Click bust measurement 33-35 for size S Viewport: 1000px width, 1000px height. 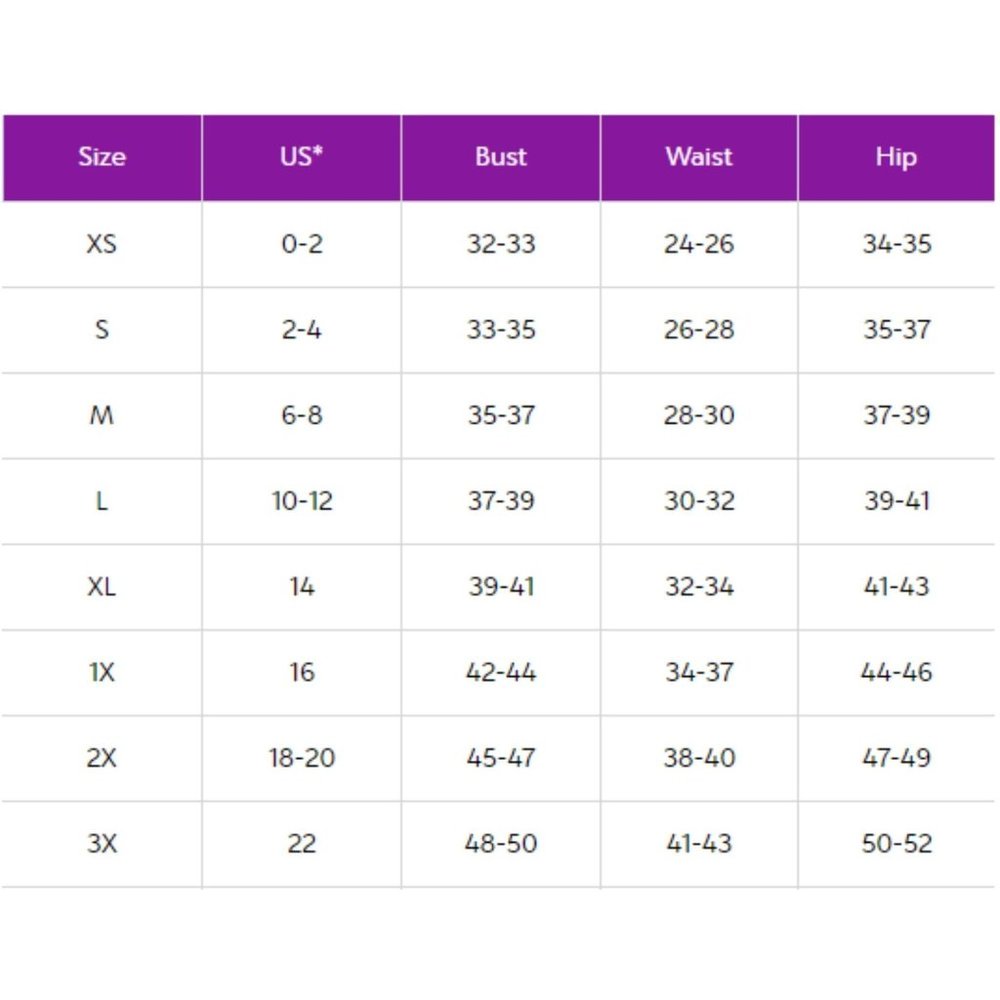[x=500, y=330]
